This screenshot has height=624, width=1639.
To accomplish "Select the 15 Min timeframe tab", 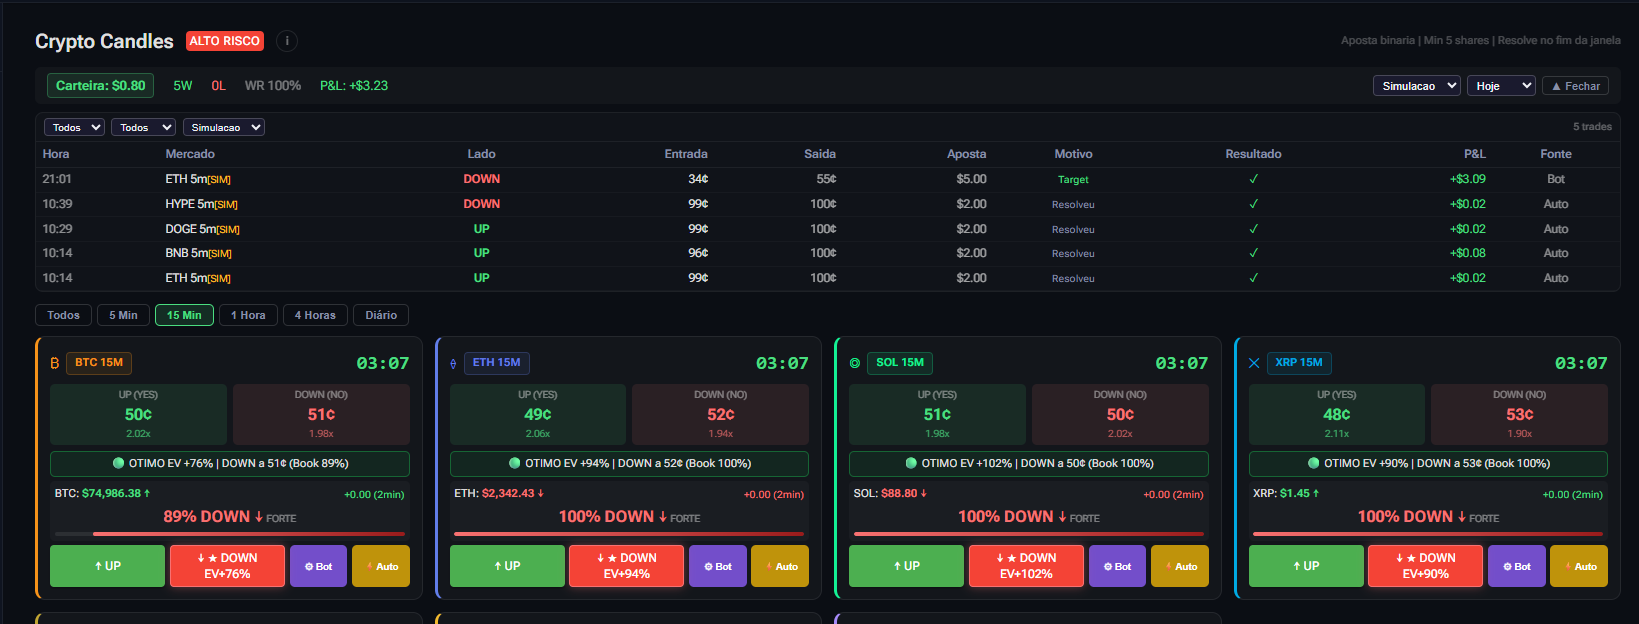I will [x=184, y=315].
